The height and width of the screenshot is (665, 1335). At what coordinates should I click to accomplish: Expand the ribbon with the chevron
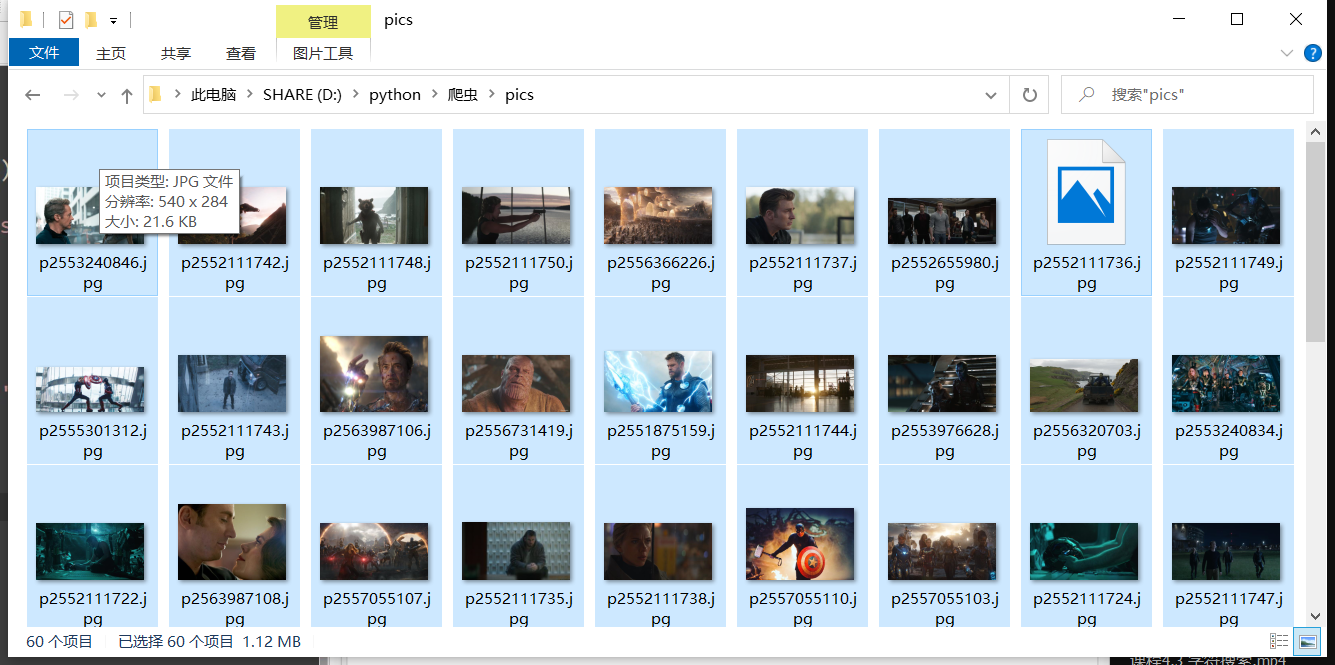click(1287, 53)
